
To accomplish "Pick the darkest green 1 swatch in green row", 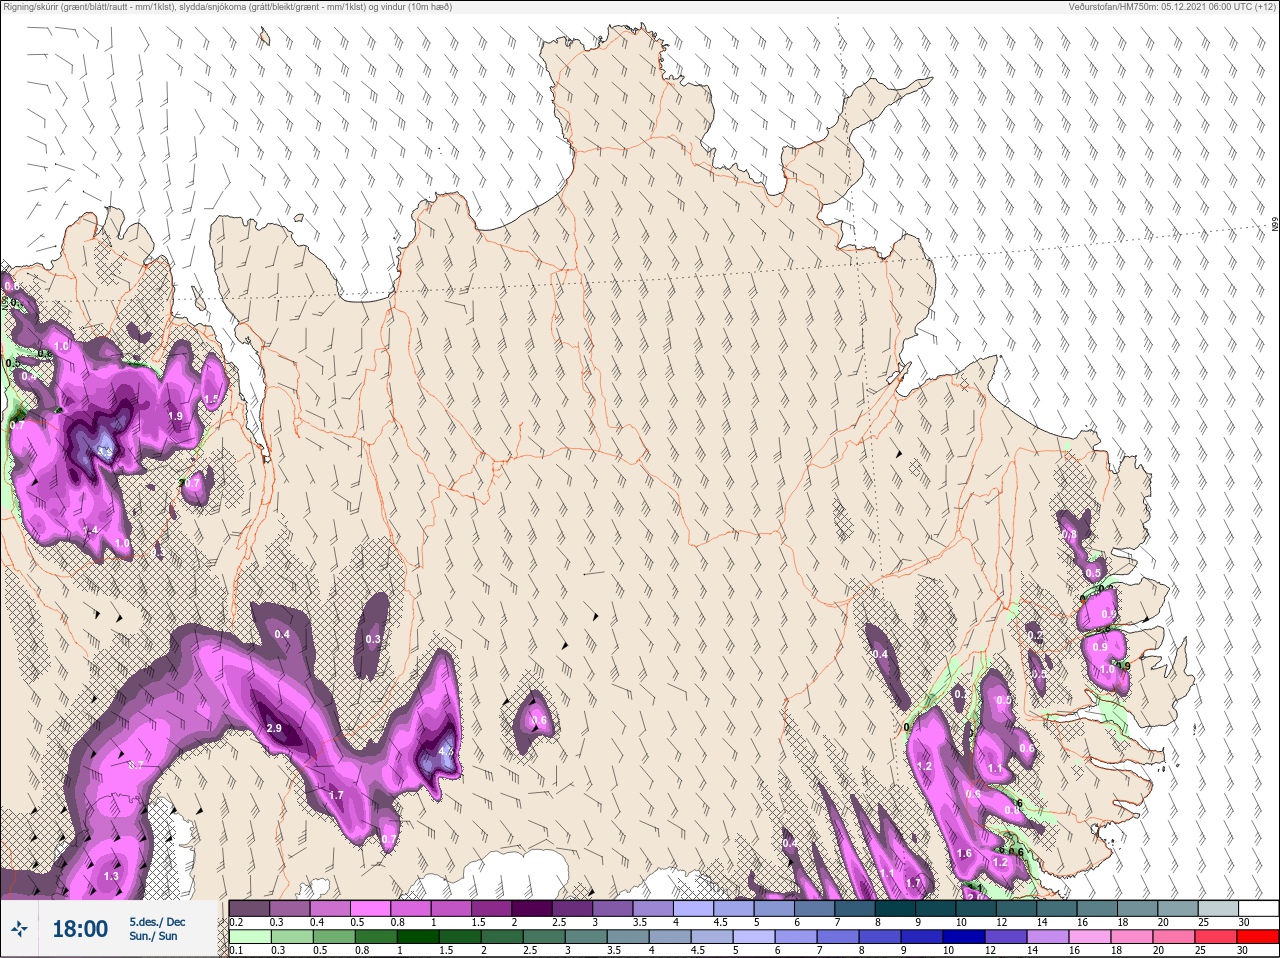I will [x=418, y=937].
